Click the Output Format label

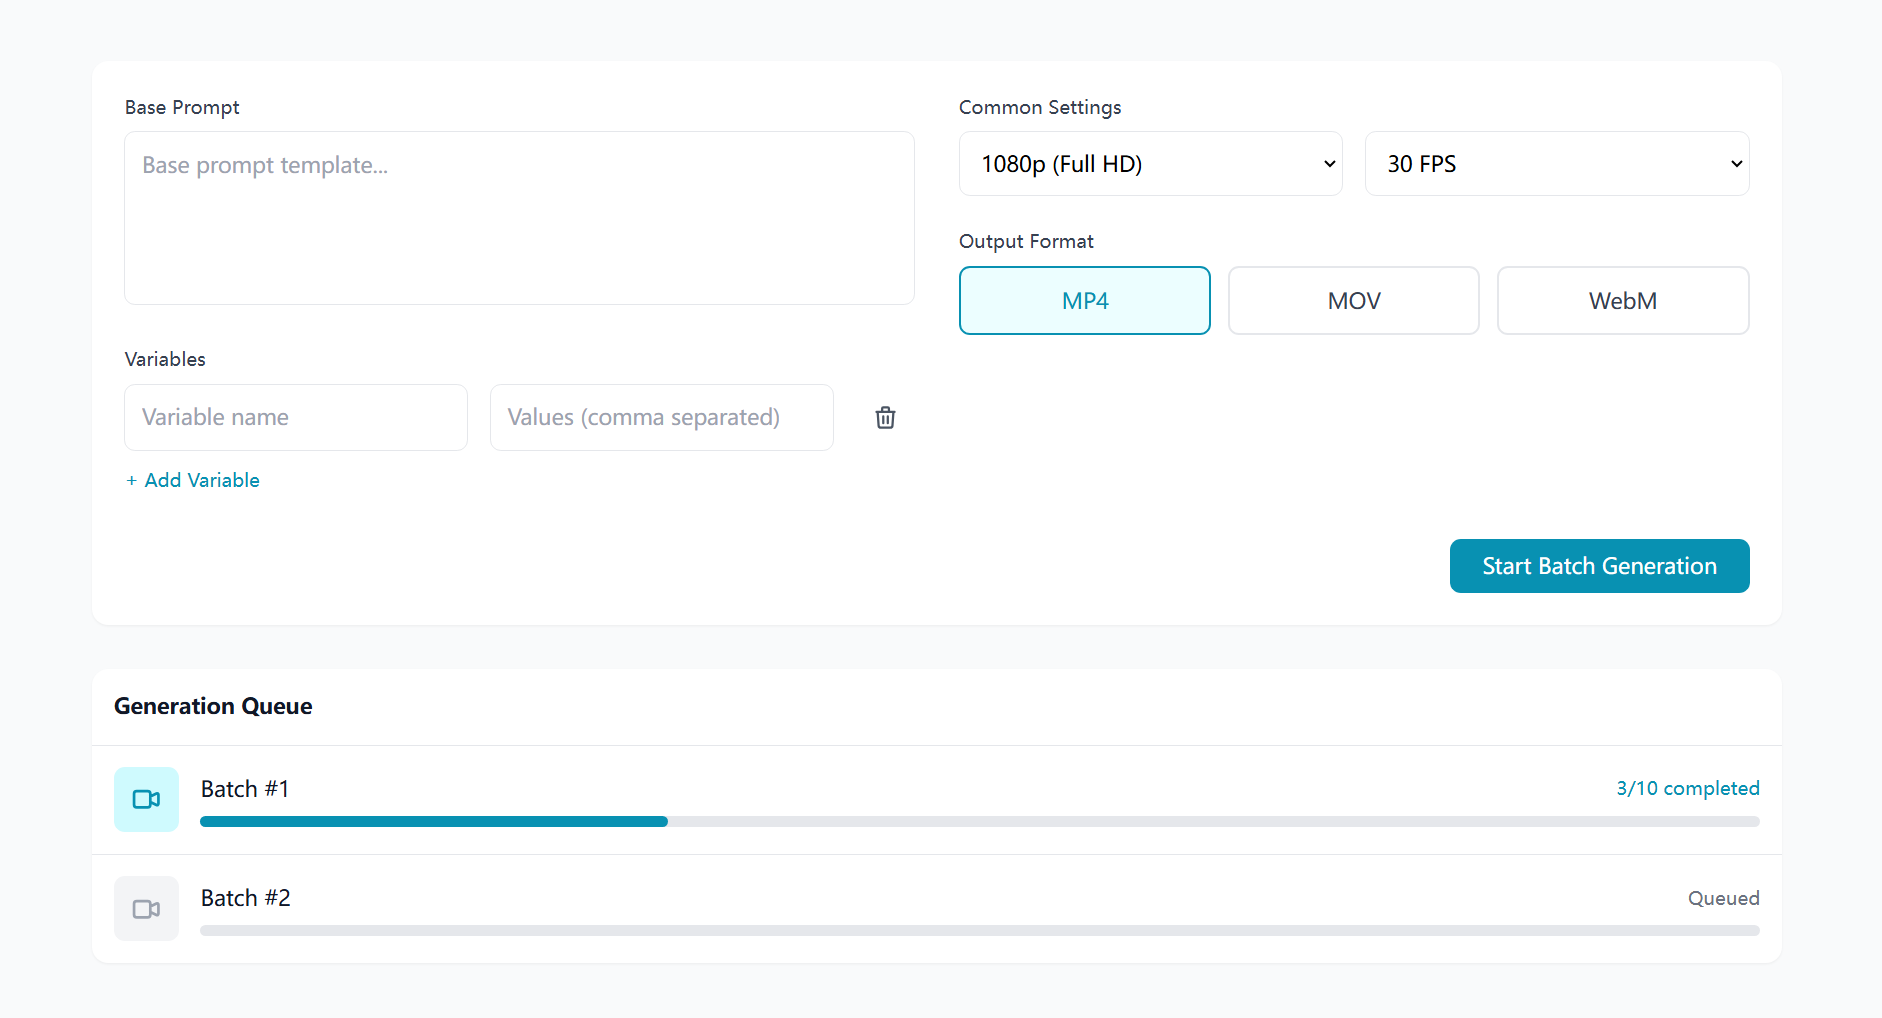point(1026,241)
